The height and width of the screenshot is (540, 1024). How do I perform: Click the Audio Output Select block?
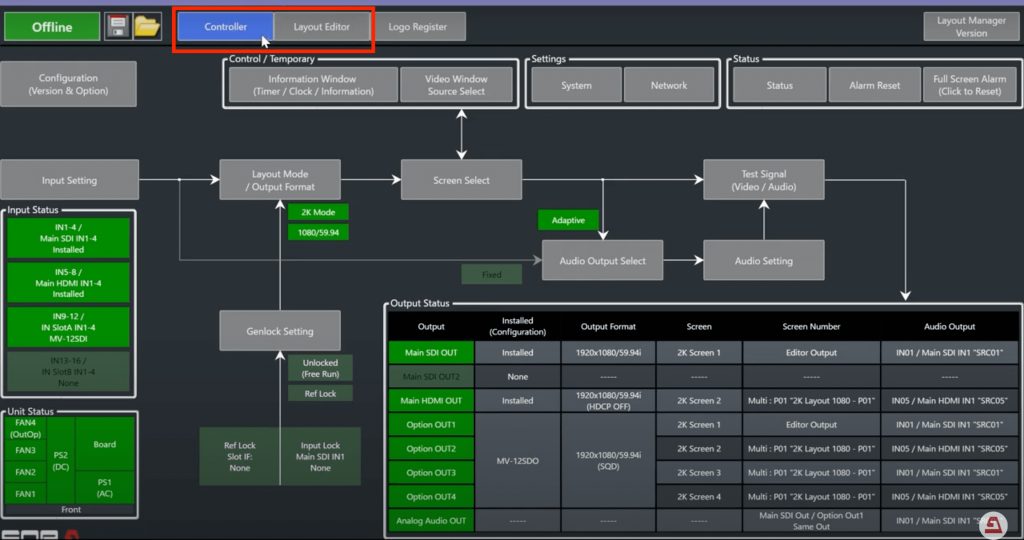(x=603, y=261)
